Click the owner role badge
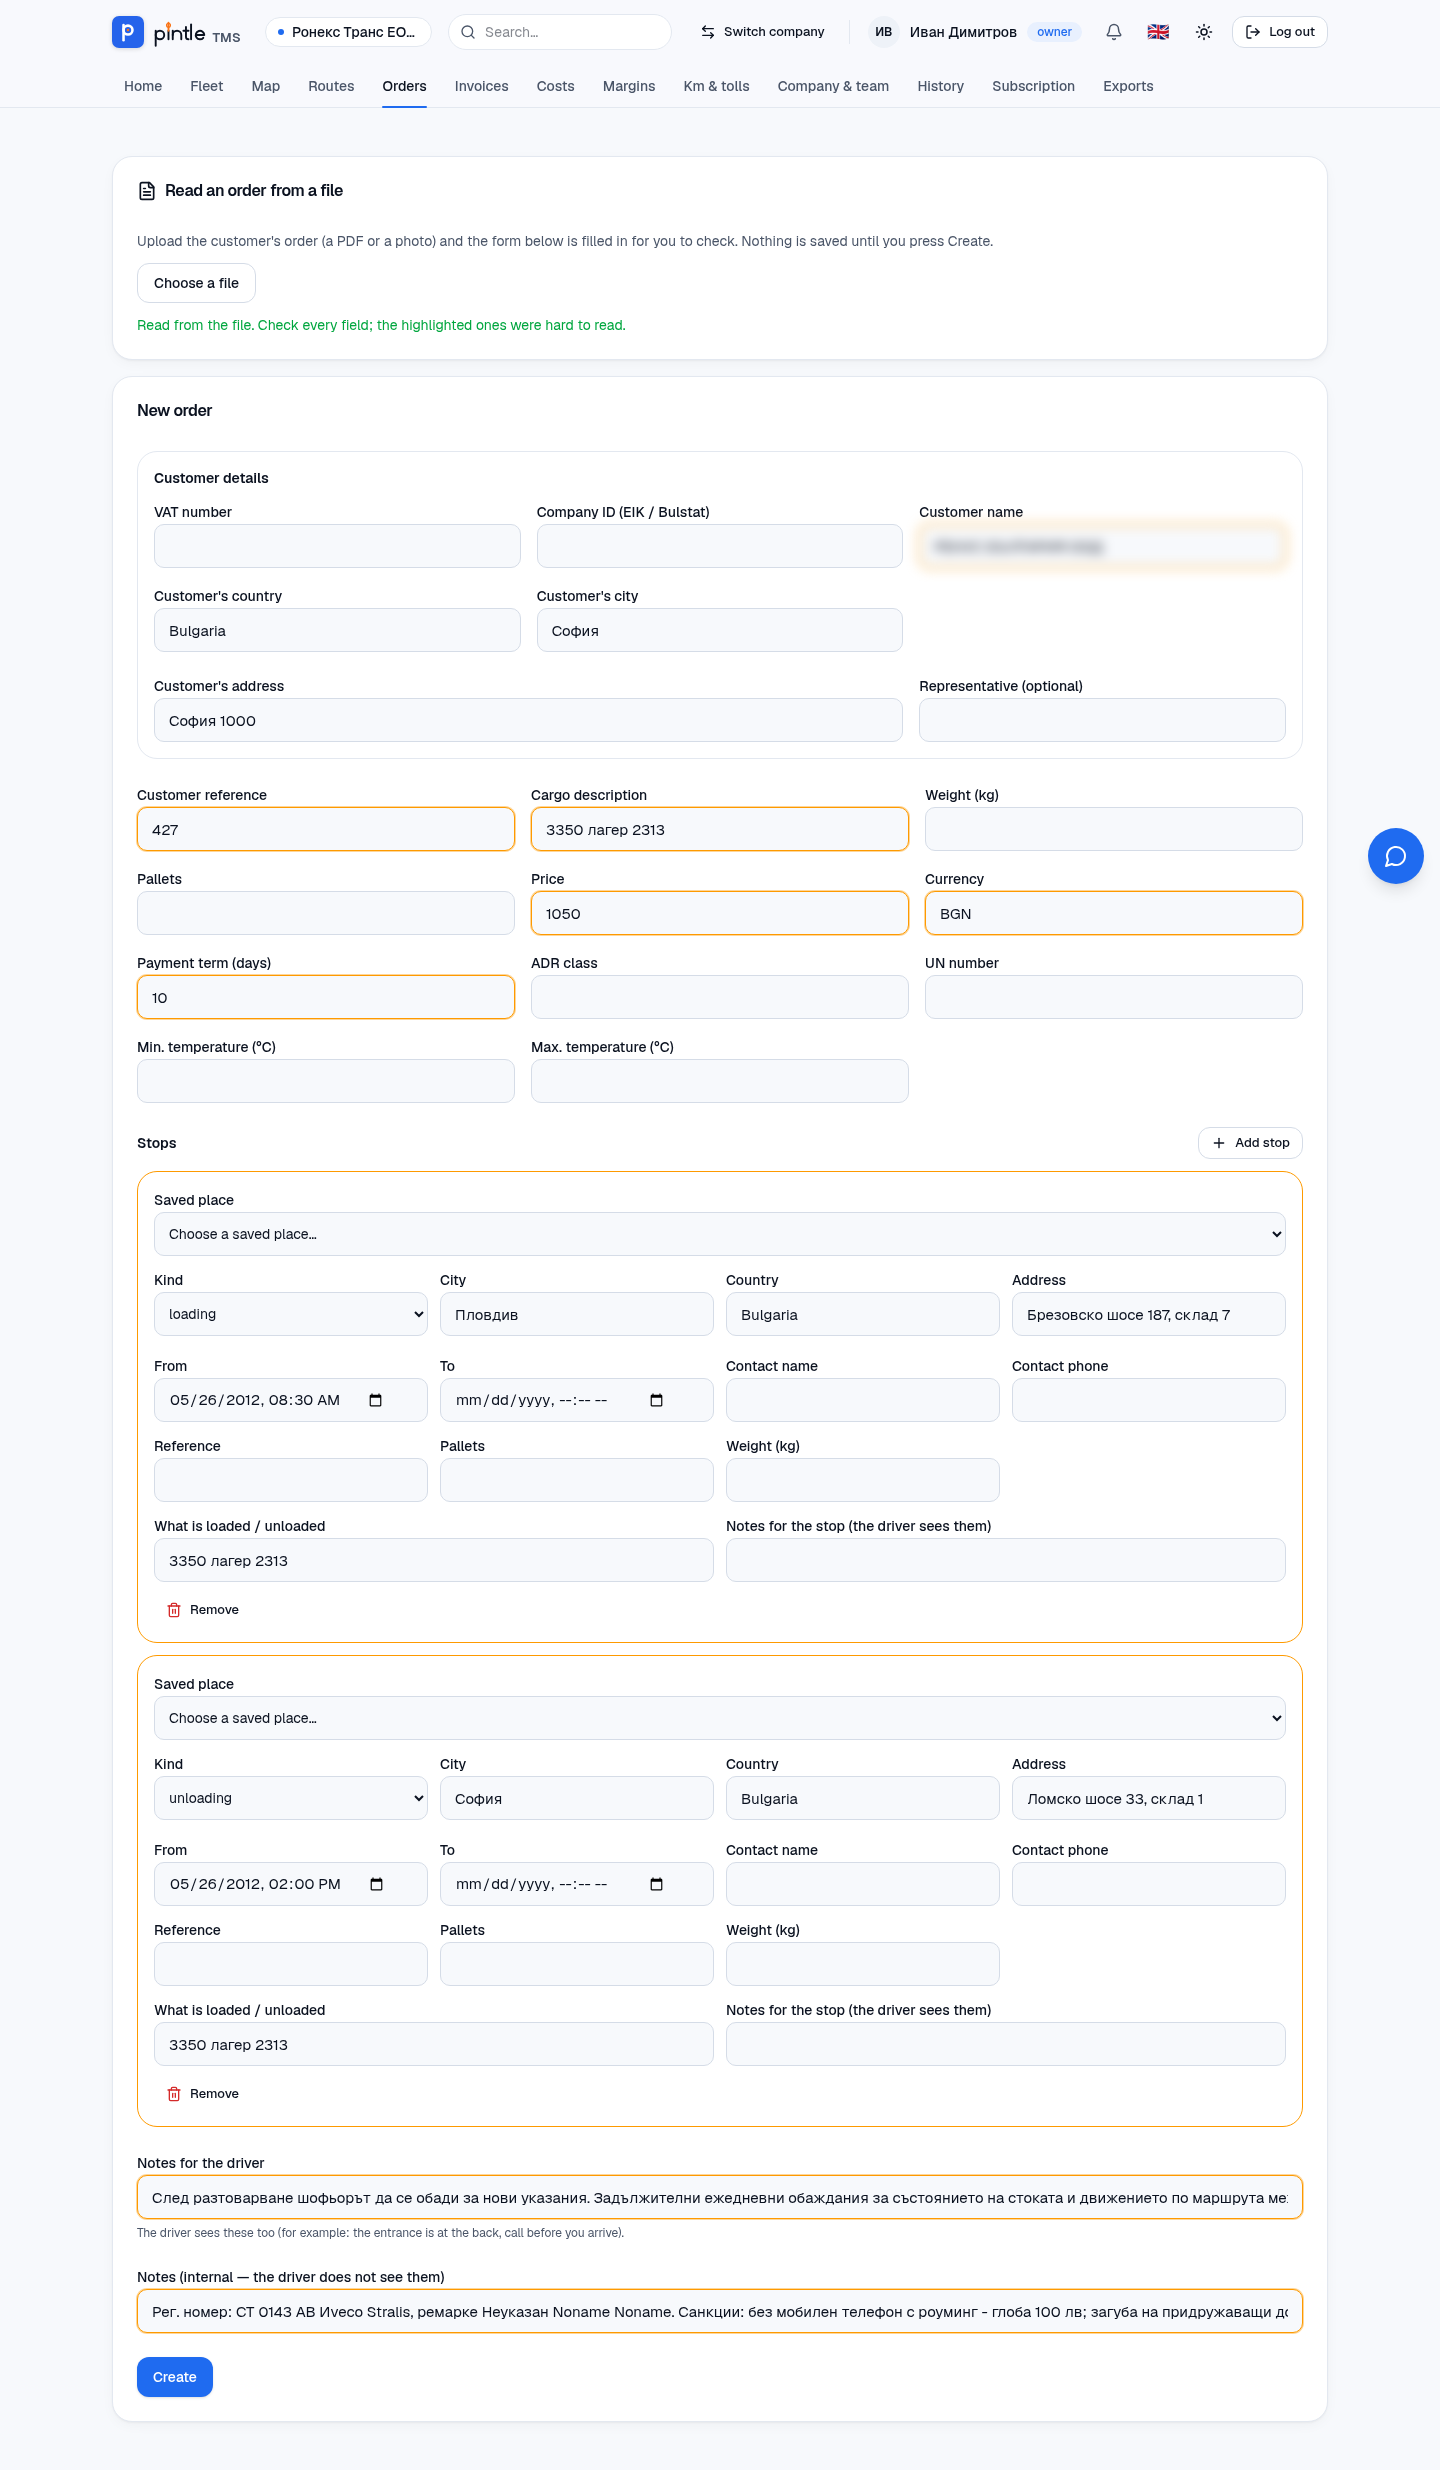Viewport: 1440px width, 2470px height. (1054, 32)
